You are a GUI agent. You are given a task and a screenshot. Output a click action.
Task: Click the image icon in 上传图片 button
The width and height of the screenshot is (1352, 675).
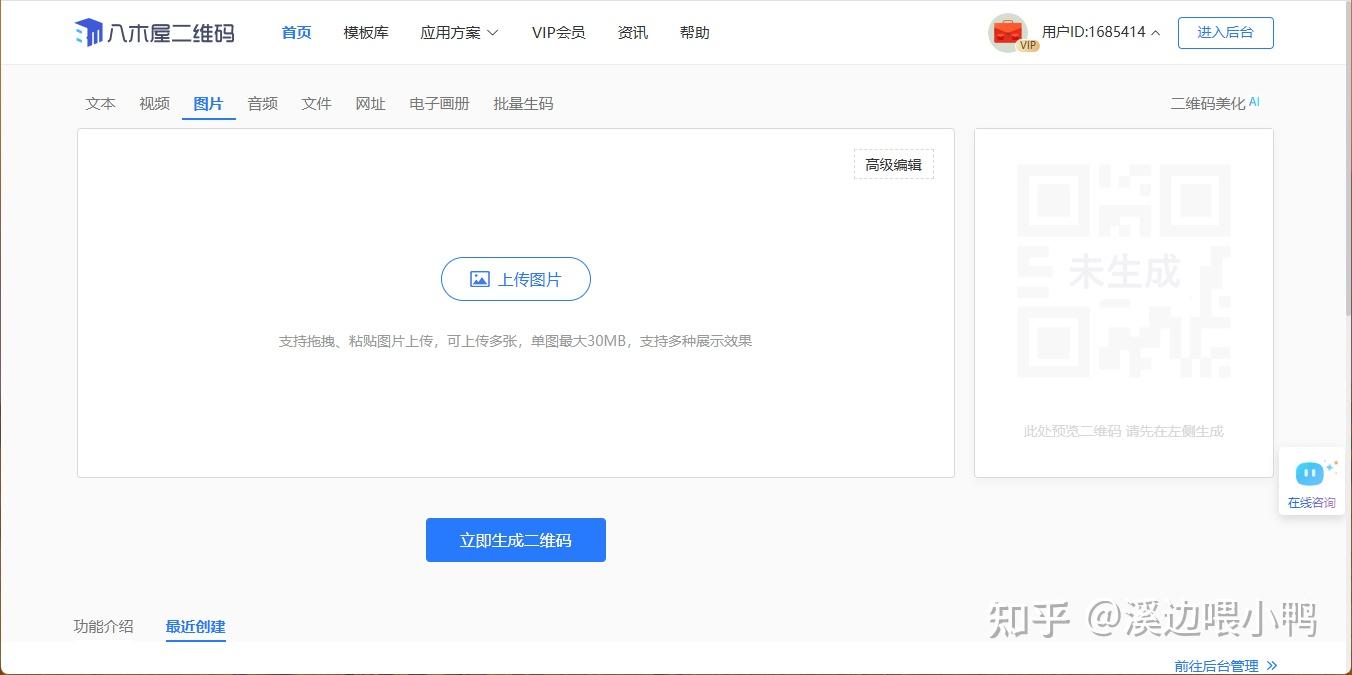pyautogui.click(x=480, y=280)
